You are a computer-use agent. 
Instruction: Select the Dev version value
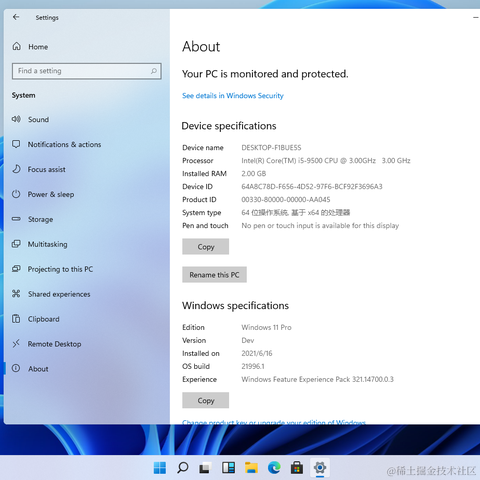[248, 340]
